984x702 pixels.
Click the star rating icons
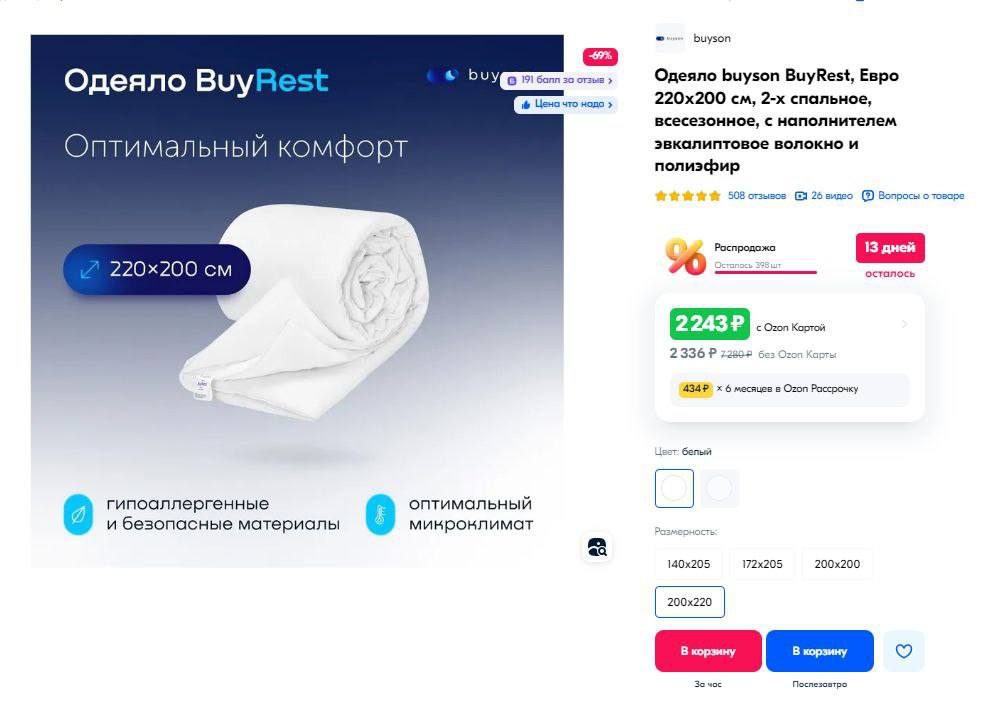coord(688,196)
